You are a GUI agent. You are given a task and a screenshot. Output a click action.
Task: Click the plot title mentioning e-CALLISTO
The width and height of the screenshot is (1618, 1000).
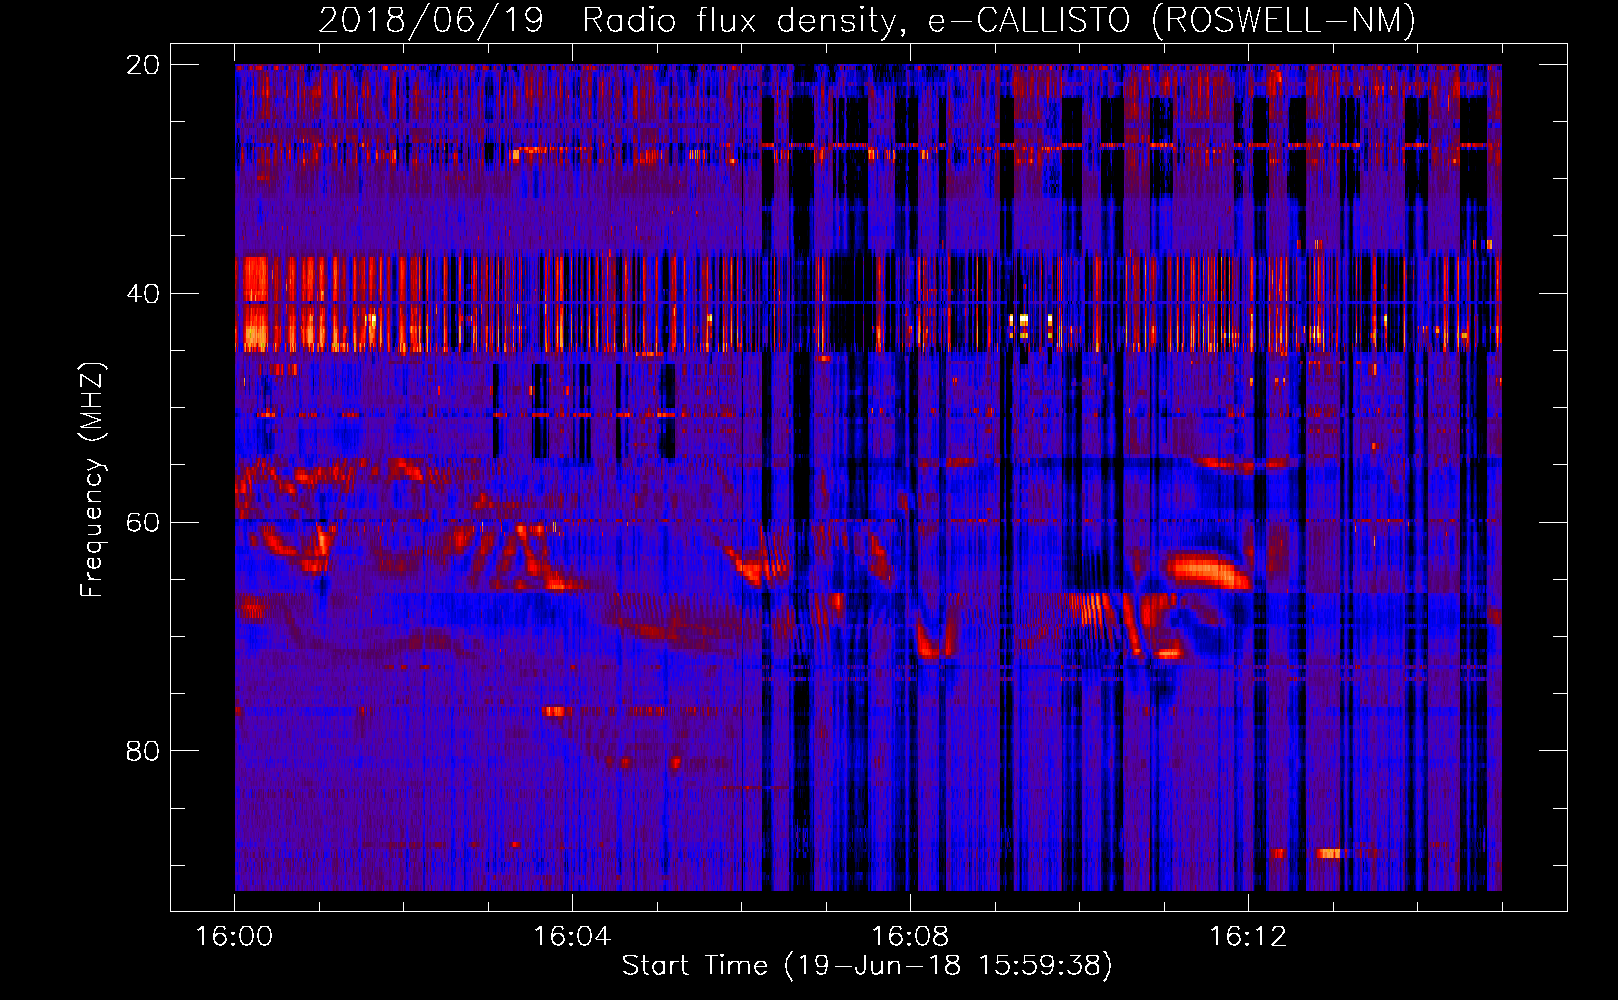click(x=867, y=20)
